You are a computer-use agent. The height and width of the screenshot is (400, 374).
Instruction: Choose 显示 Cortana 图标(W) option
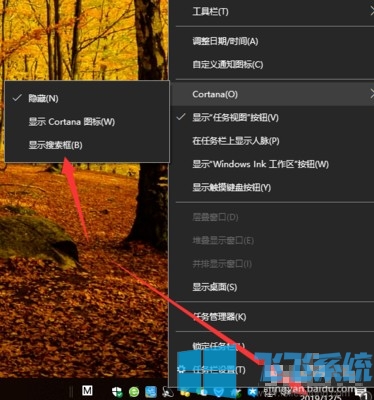pos(87,122)
